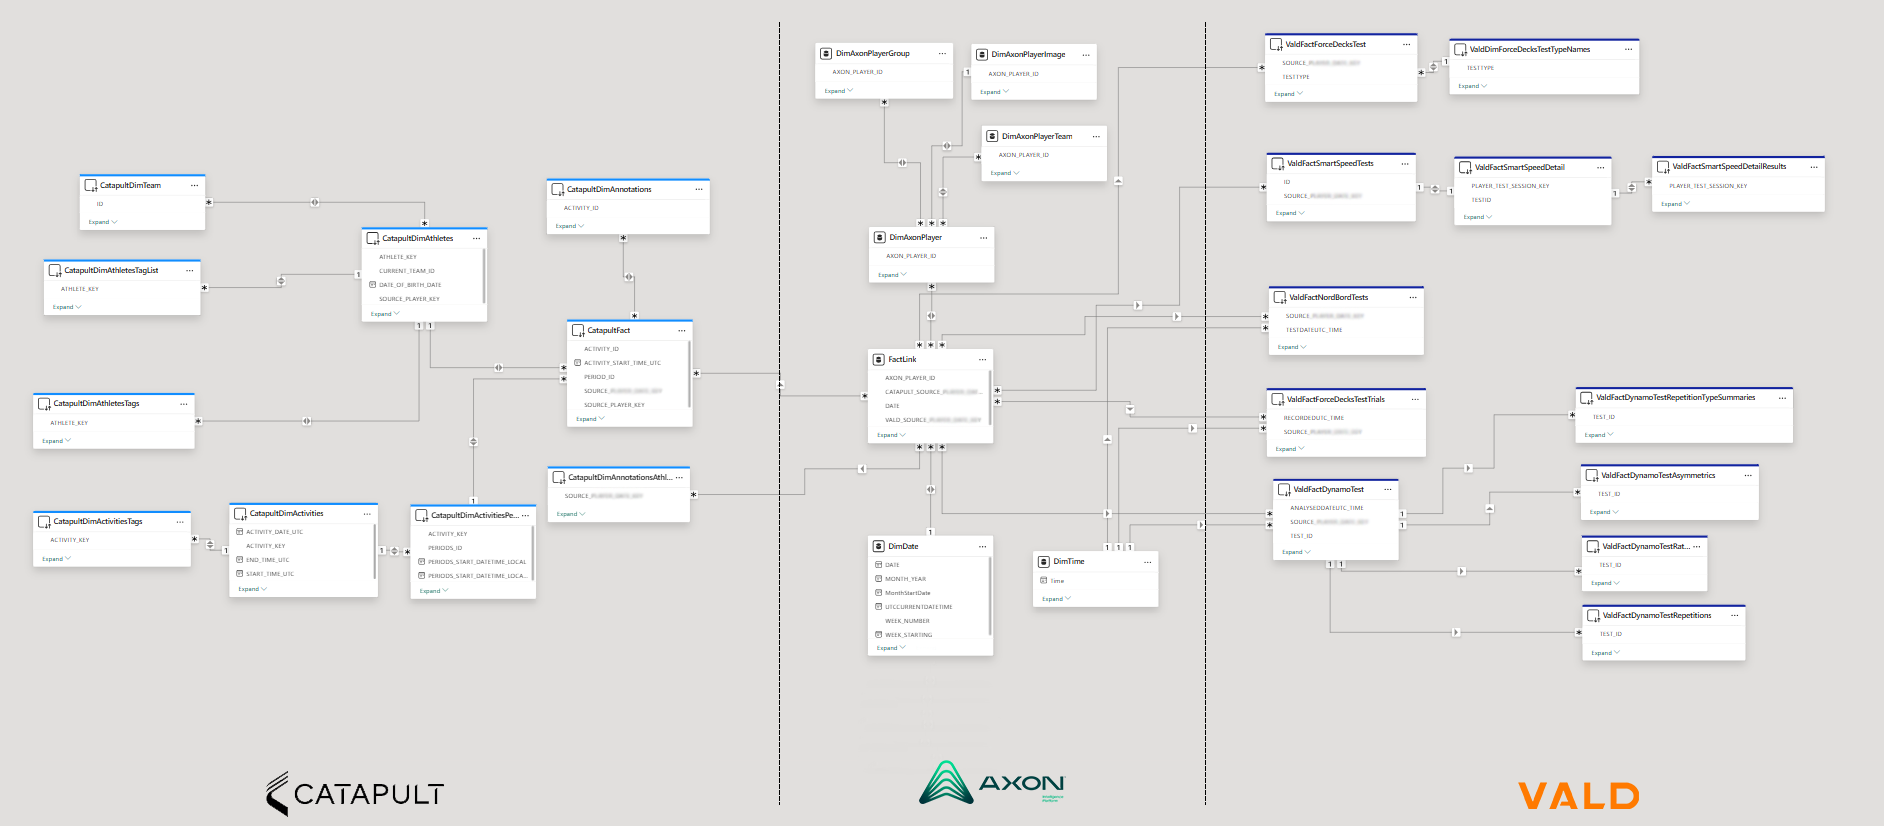Expand the CatapultDimTeam table fields
This screenshot has height=826, width=1884.
point(103,222)
